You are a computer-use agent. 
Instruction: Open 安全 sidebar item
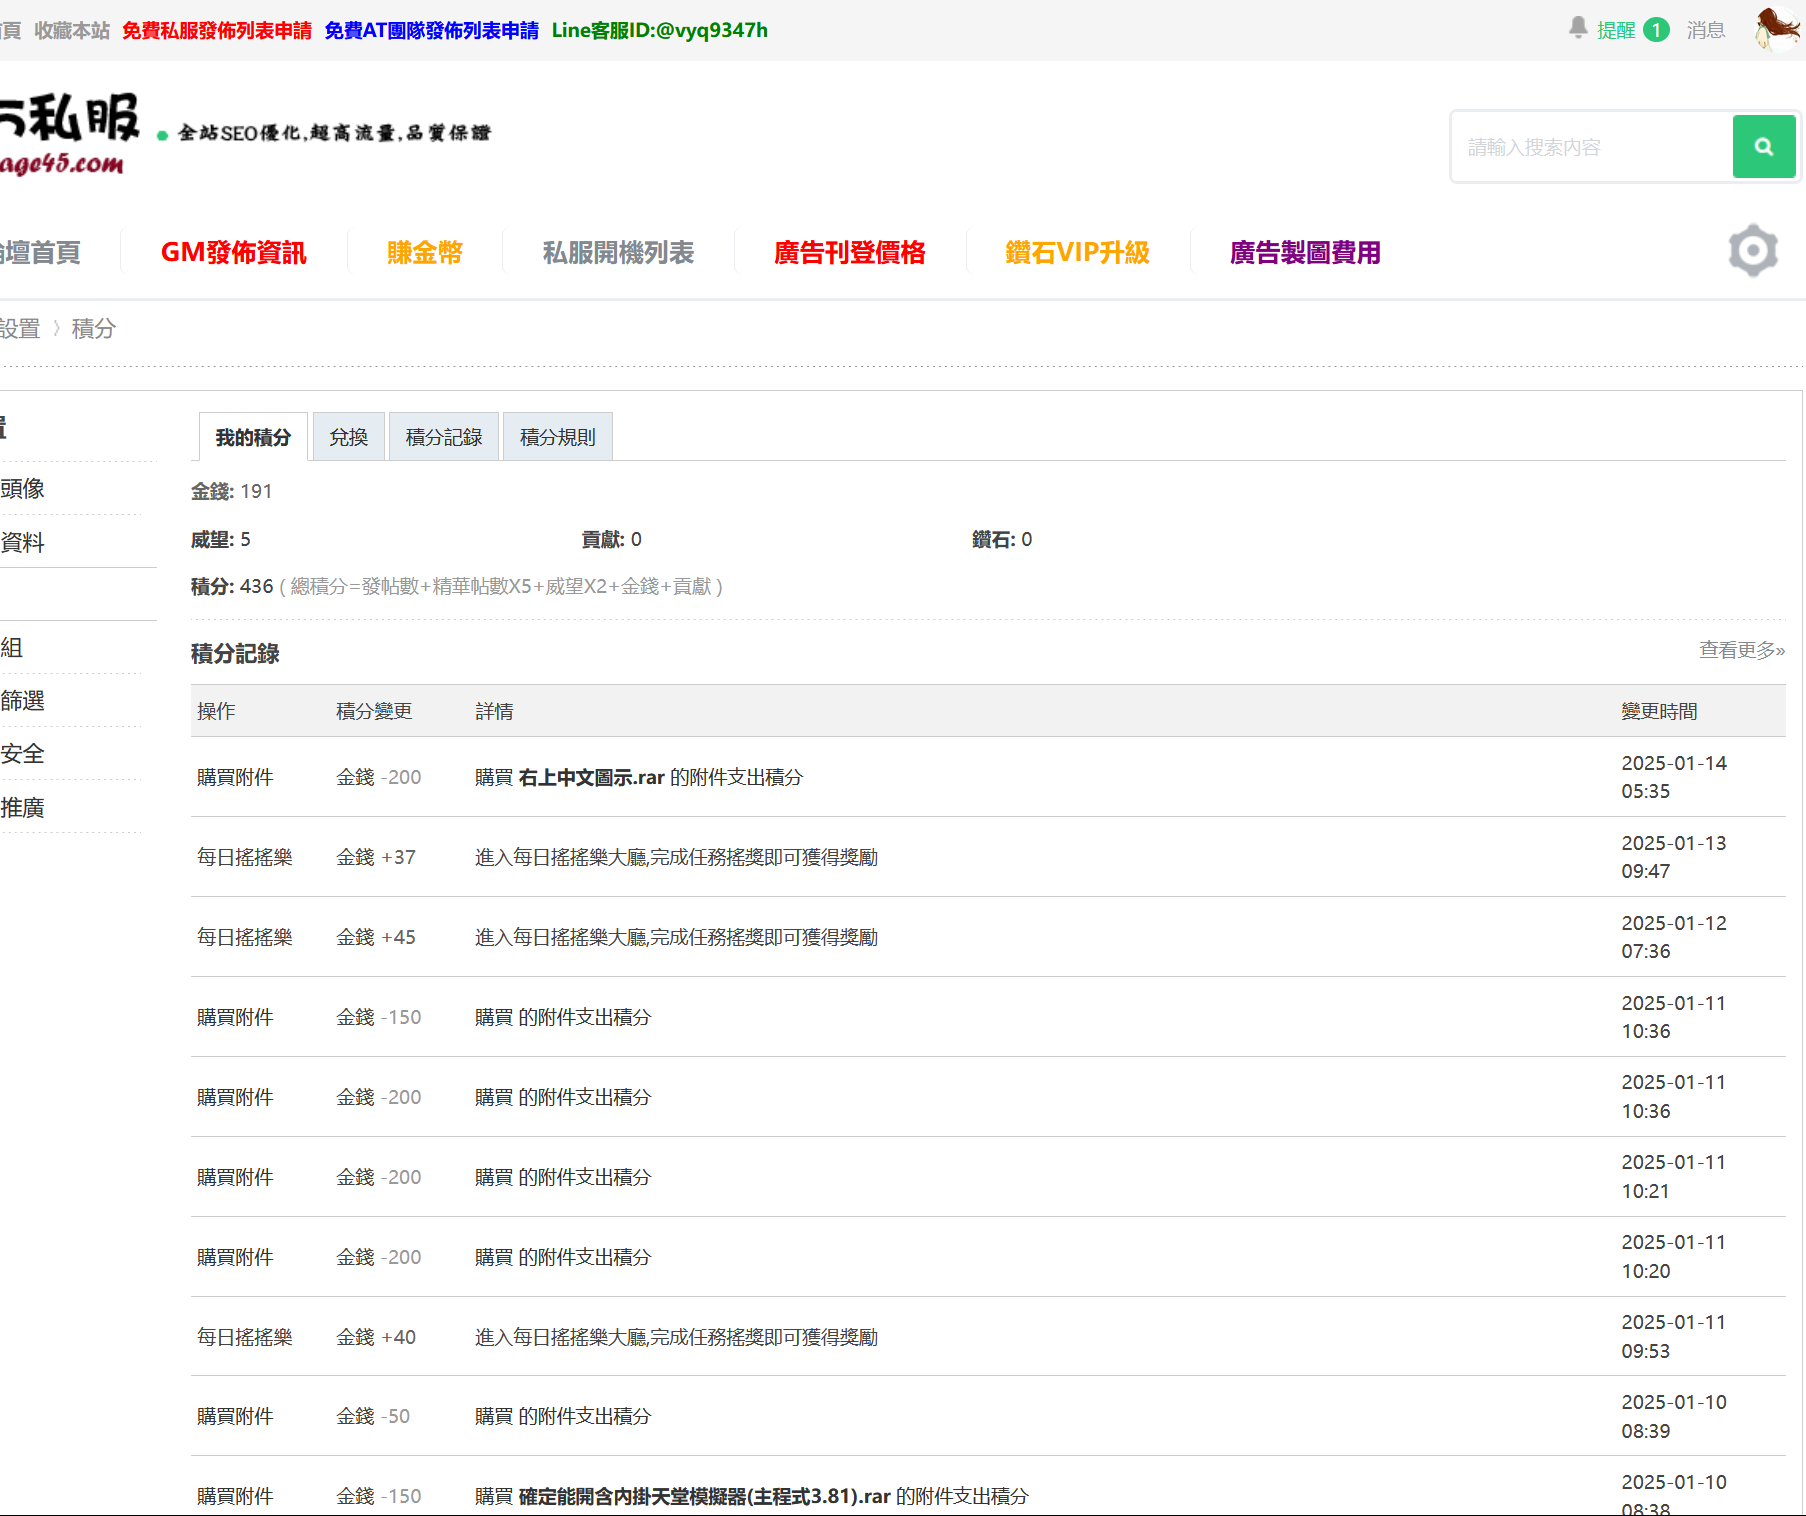click(x=23, y=753)
